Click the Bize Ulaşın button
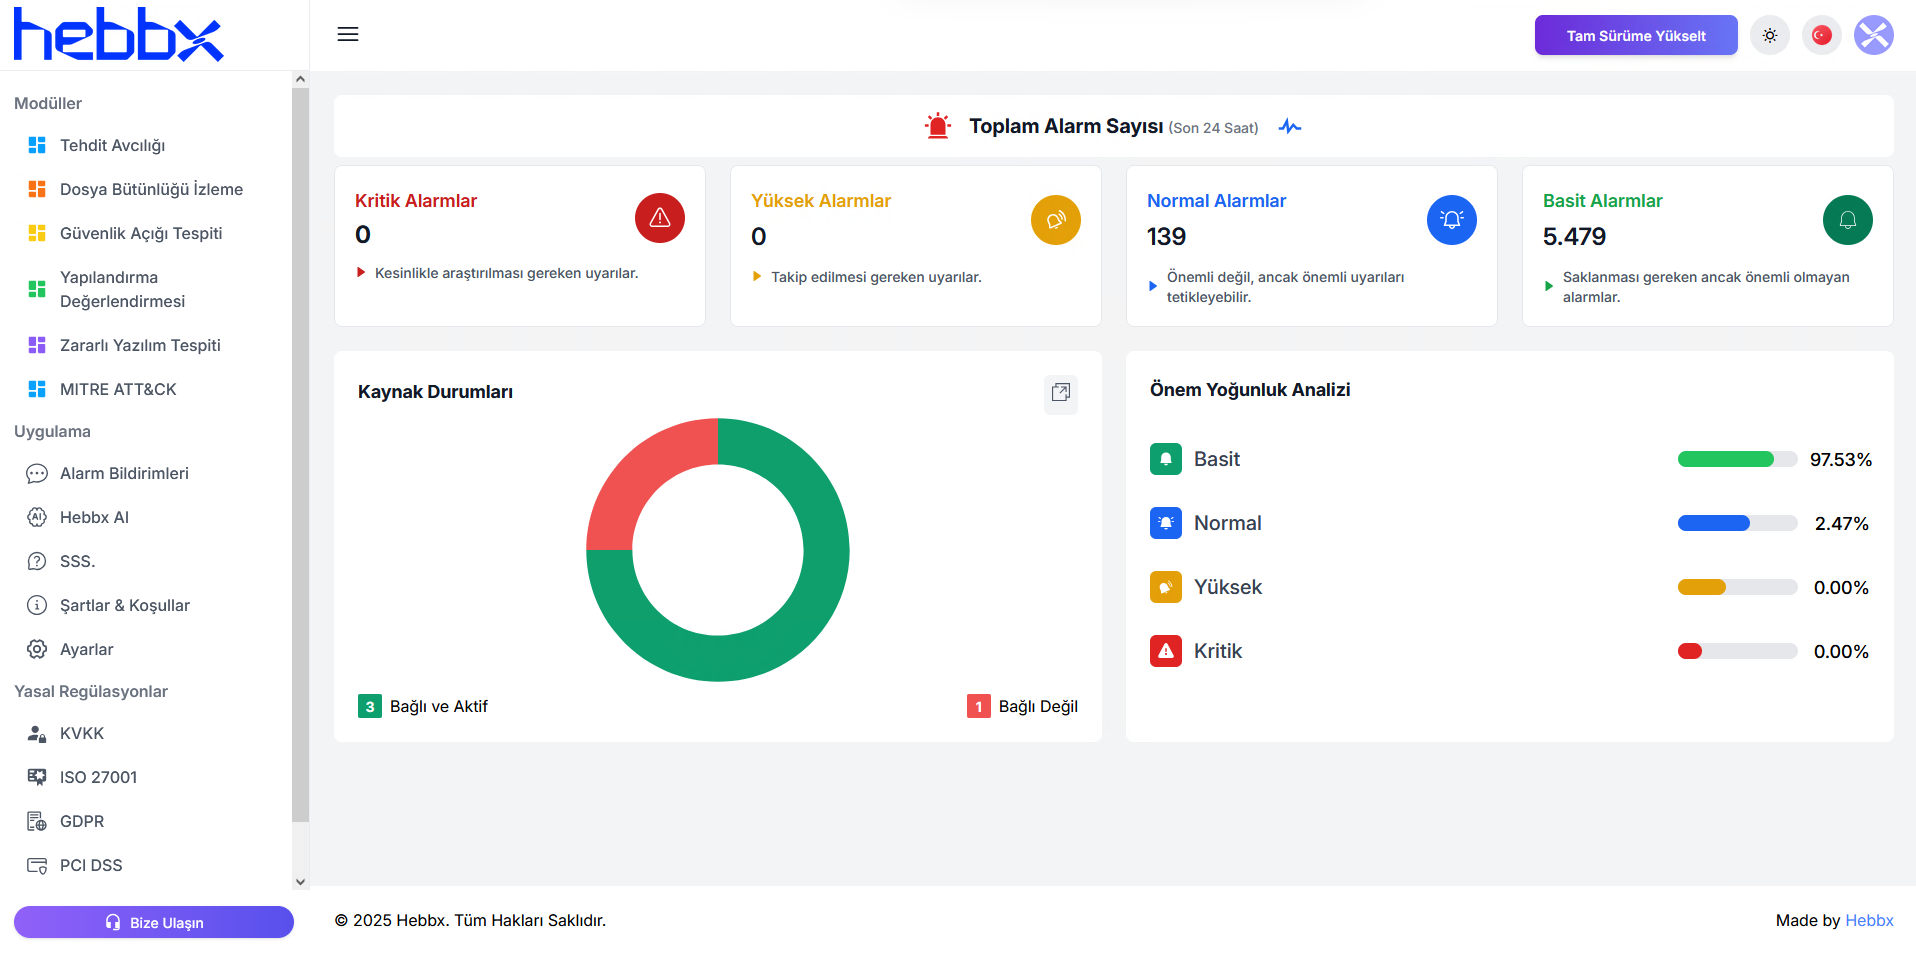Screen dimensions: 1916x953 coord(154,922)
